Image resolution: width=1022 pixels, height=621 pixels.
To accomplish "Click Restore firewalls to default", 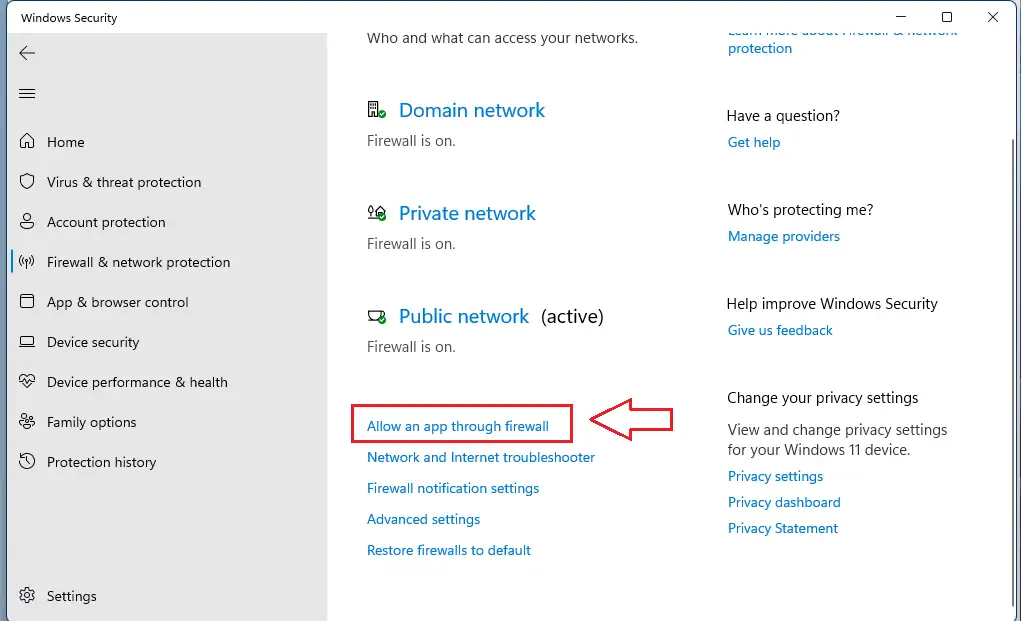I will [x=448, y=550].
